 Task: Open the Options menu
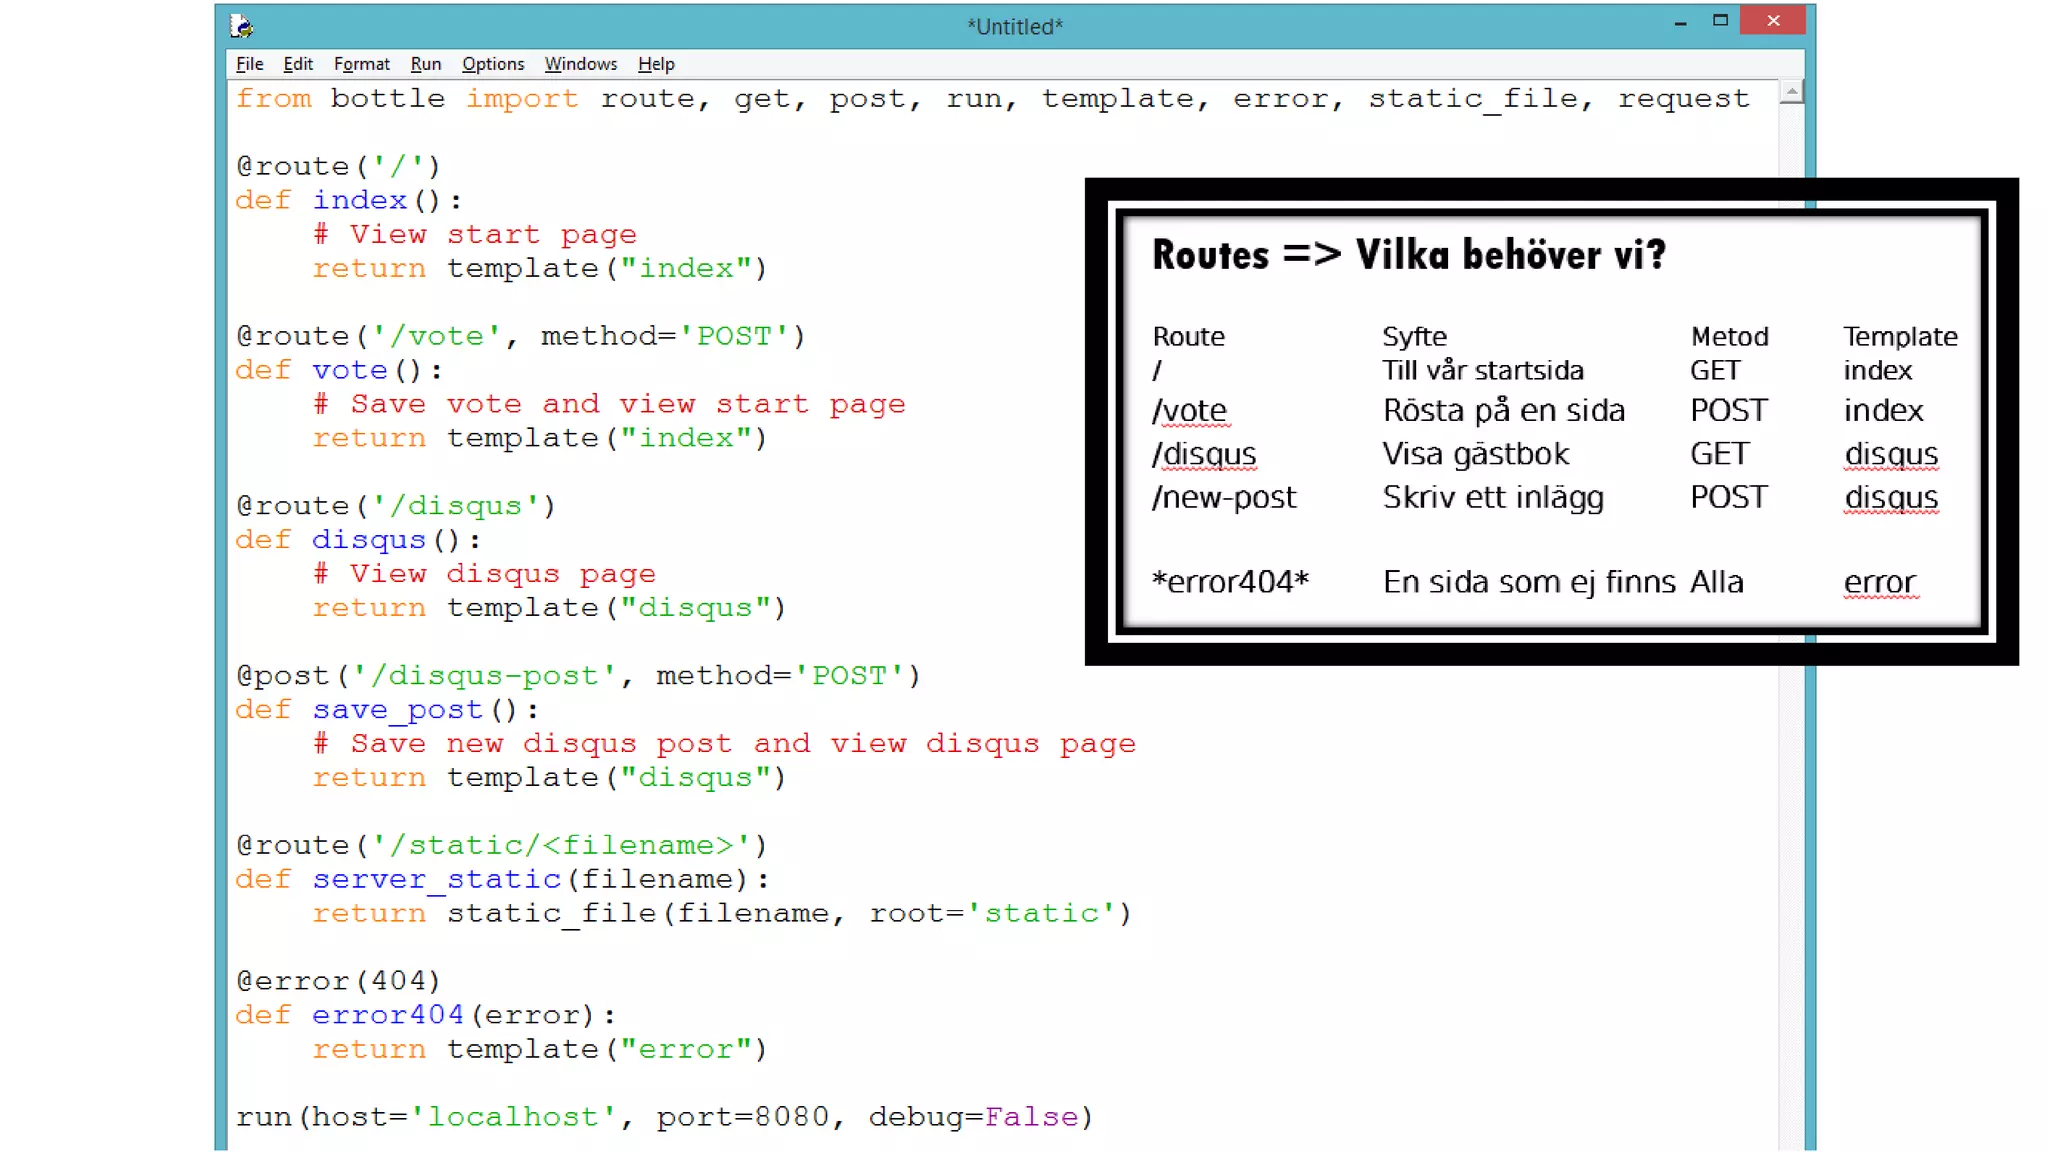(492, 64)
